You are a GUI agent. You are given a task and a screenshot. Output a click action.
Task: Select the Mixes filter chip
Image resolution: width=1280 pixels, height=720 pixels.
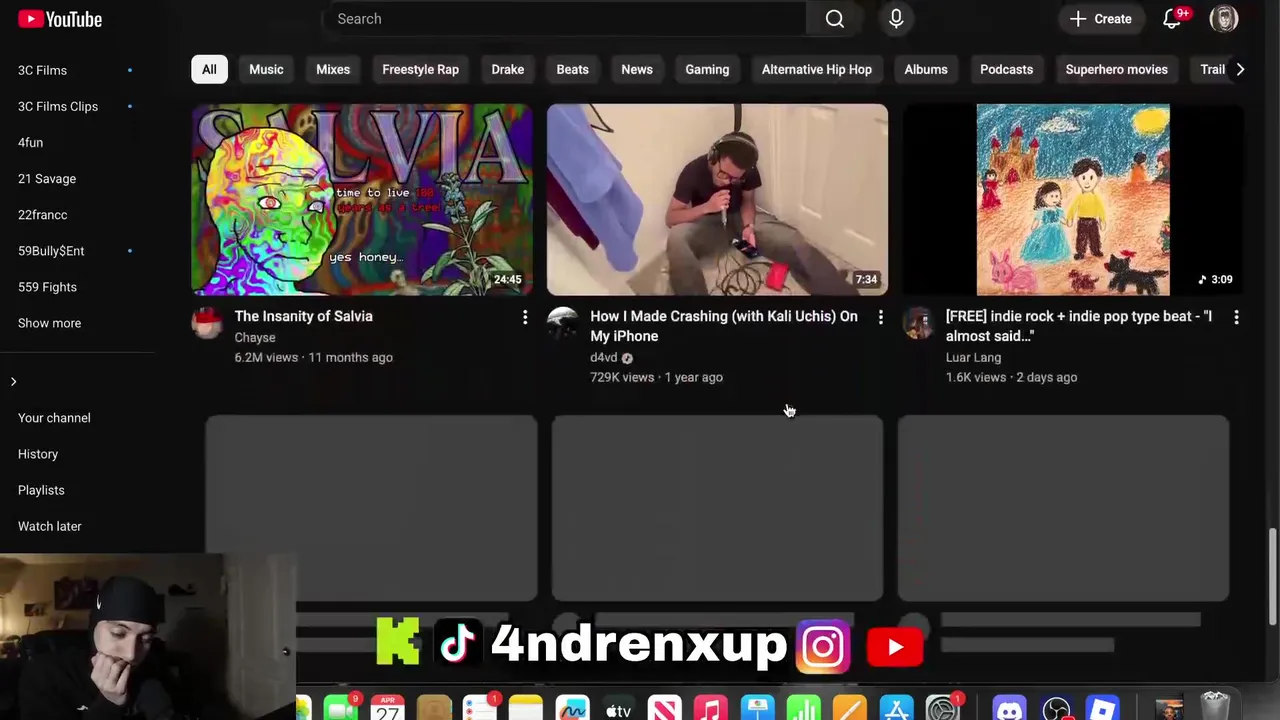pos(333,69)
